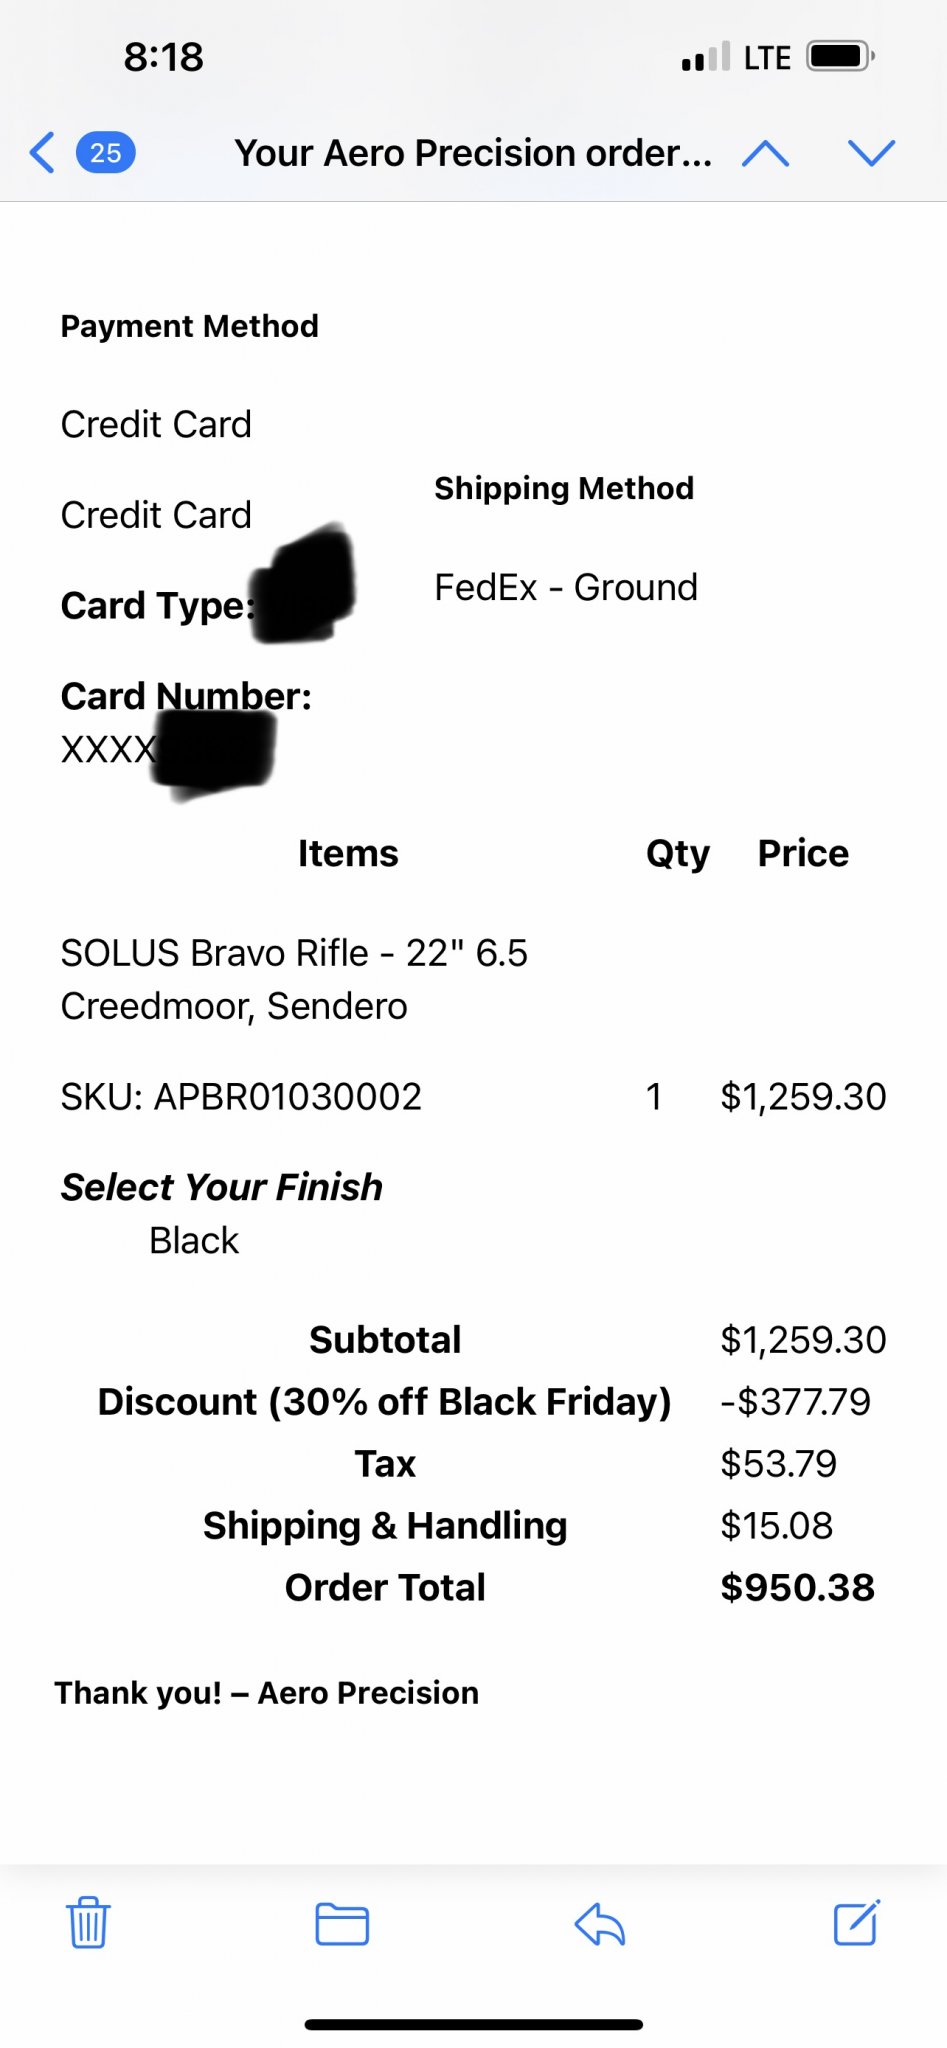
Task: Tap the back chevron to mailbox
Action: pos(42,153)
